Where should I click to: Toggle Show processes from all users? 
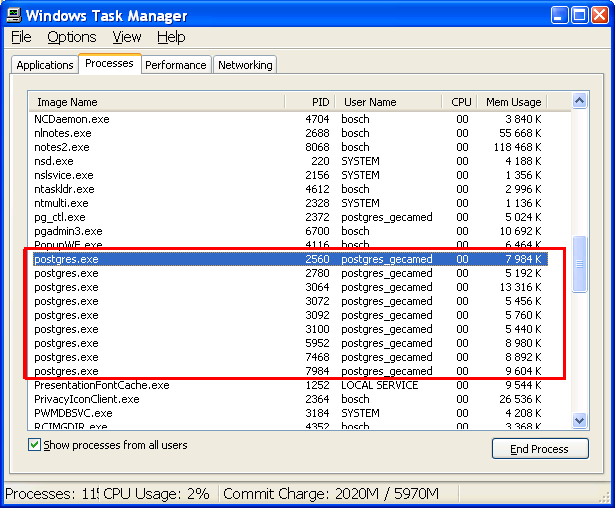[x=35, y=445]
